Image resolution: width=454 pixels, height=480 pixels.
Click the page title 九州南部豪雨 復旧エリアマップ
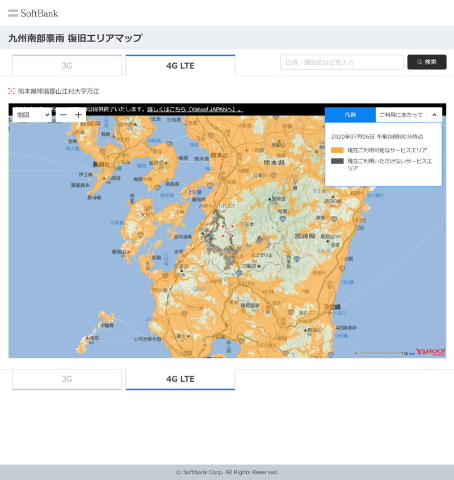[75, 38]
